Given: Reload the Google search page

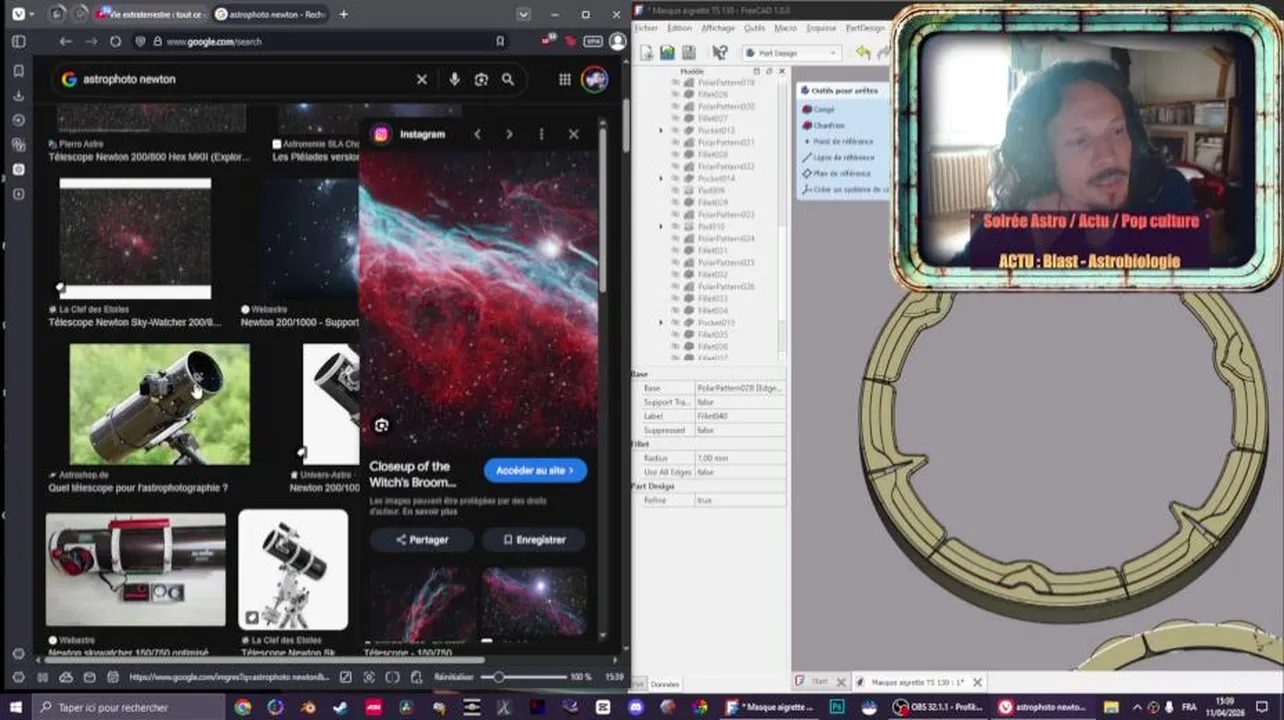Looking at the screenshot, I should 115,41.
